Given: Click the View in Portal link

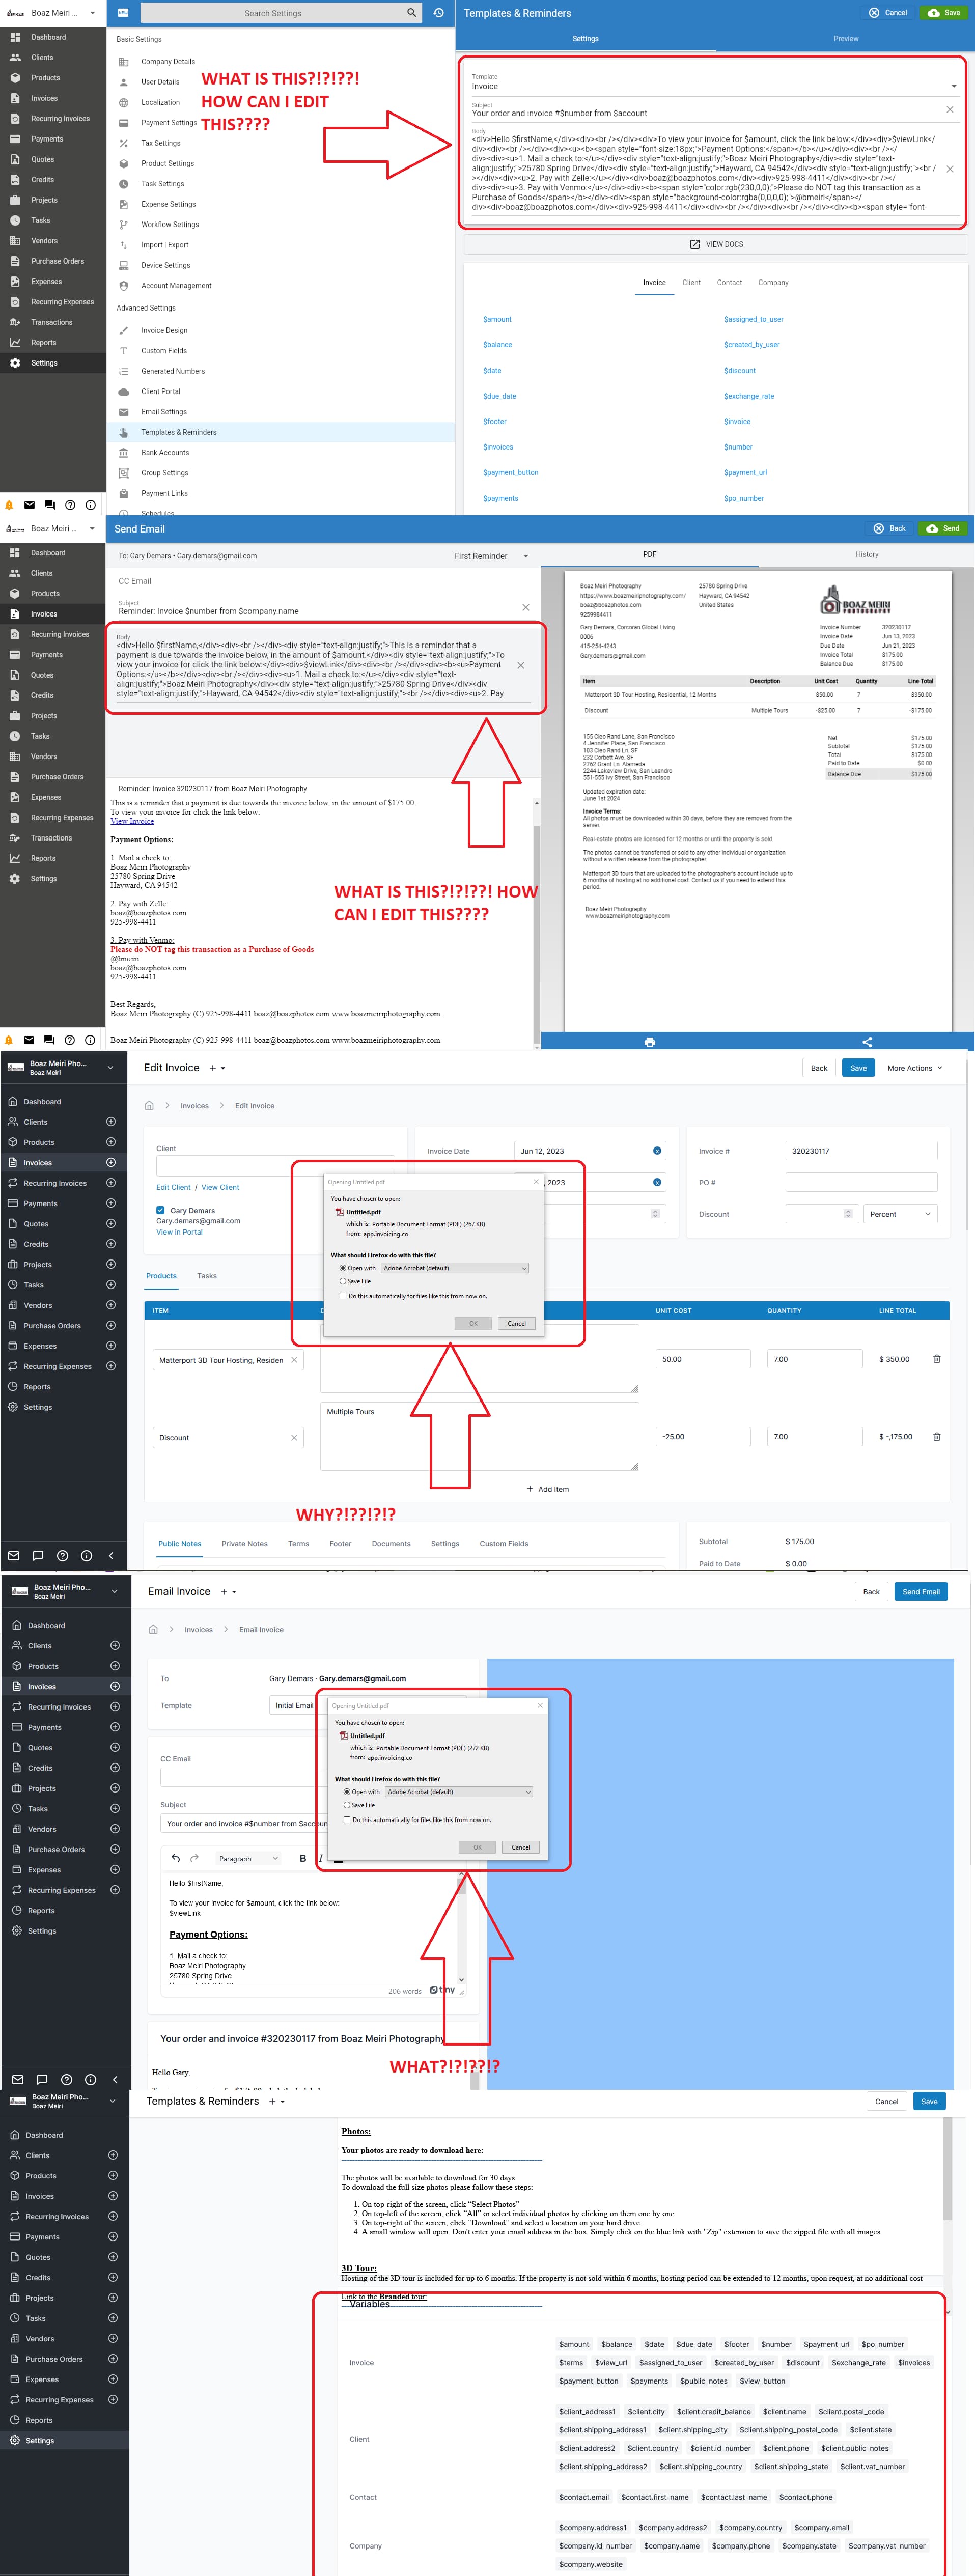Looking at the screenshot, I should point(179,1232).
